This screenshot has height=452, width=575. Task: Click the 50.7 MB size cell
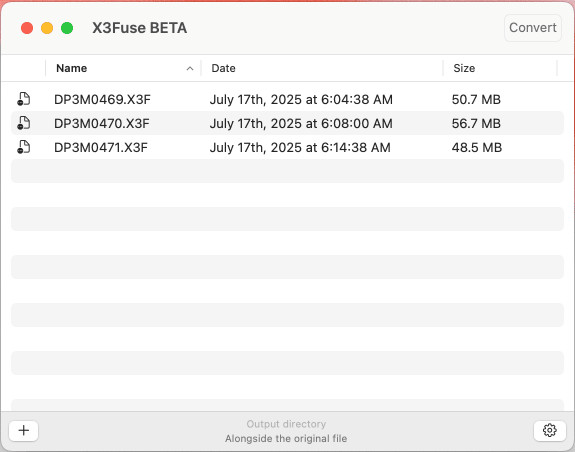[x=476, y=99]
